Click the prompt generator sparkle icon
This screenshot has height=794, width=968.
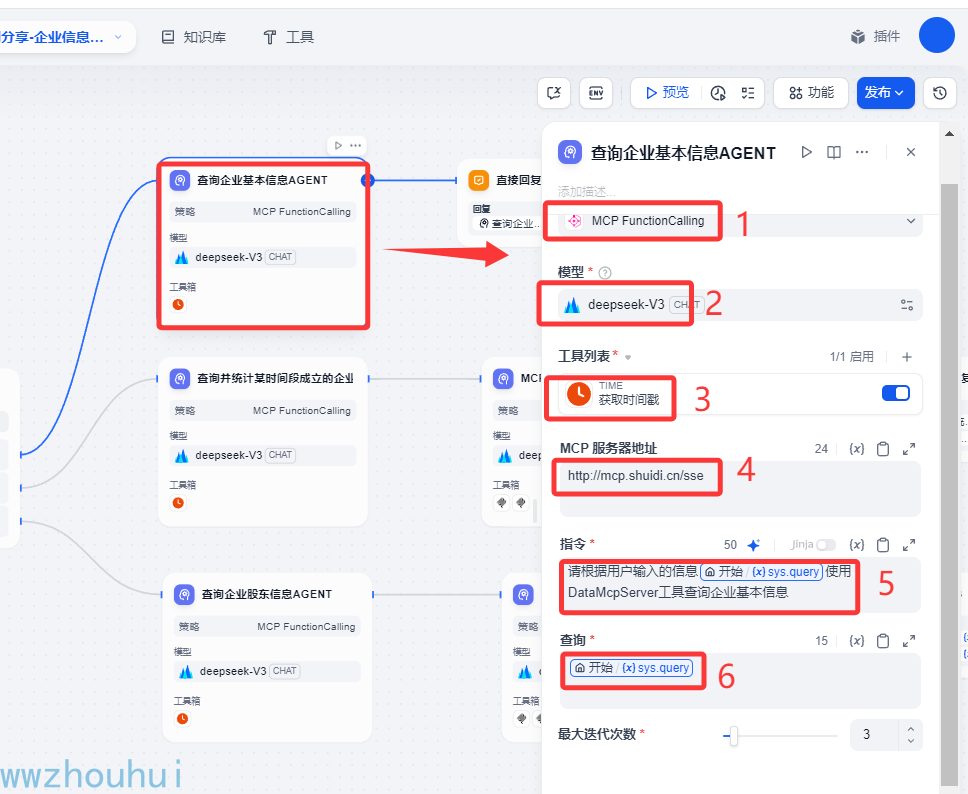coord(754,545)
